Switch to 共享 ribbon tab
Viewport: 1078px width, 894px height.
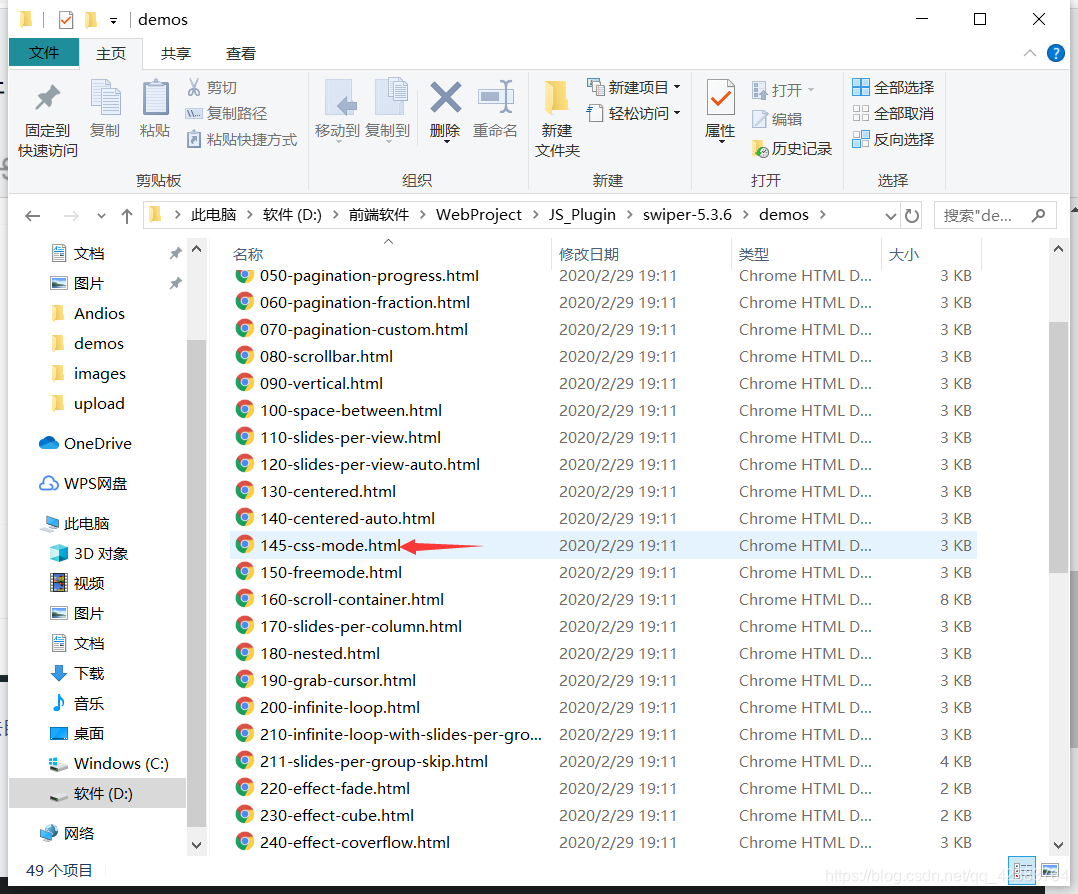click(x=175, y=54)
